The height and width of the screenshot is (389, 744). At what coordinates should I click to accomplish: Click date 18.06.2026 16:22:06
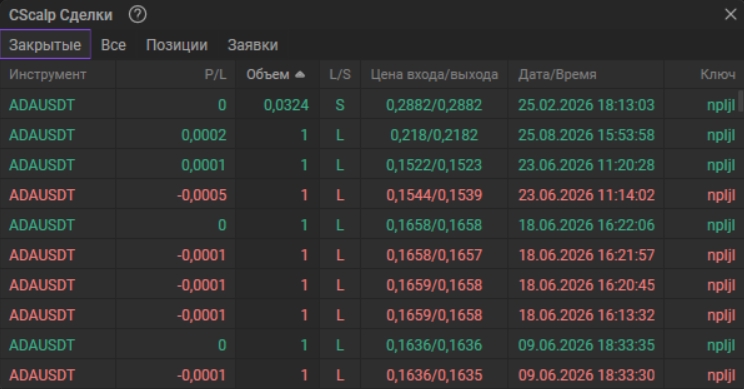pos(586,225)
